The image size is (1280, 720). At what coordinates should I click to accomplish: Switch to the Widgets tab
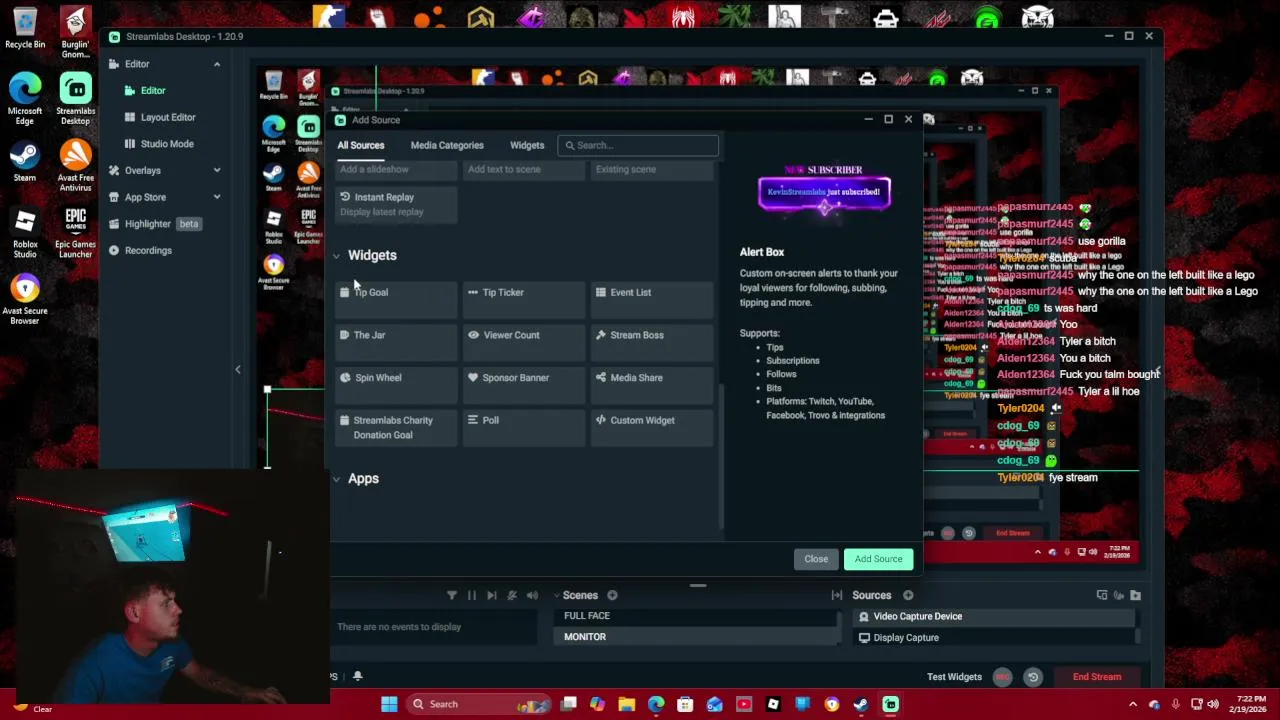pyautogui.click(x=527, y=146)
